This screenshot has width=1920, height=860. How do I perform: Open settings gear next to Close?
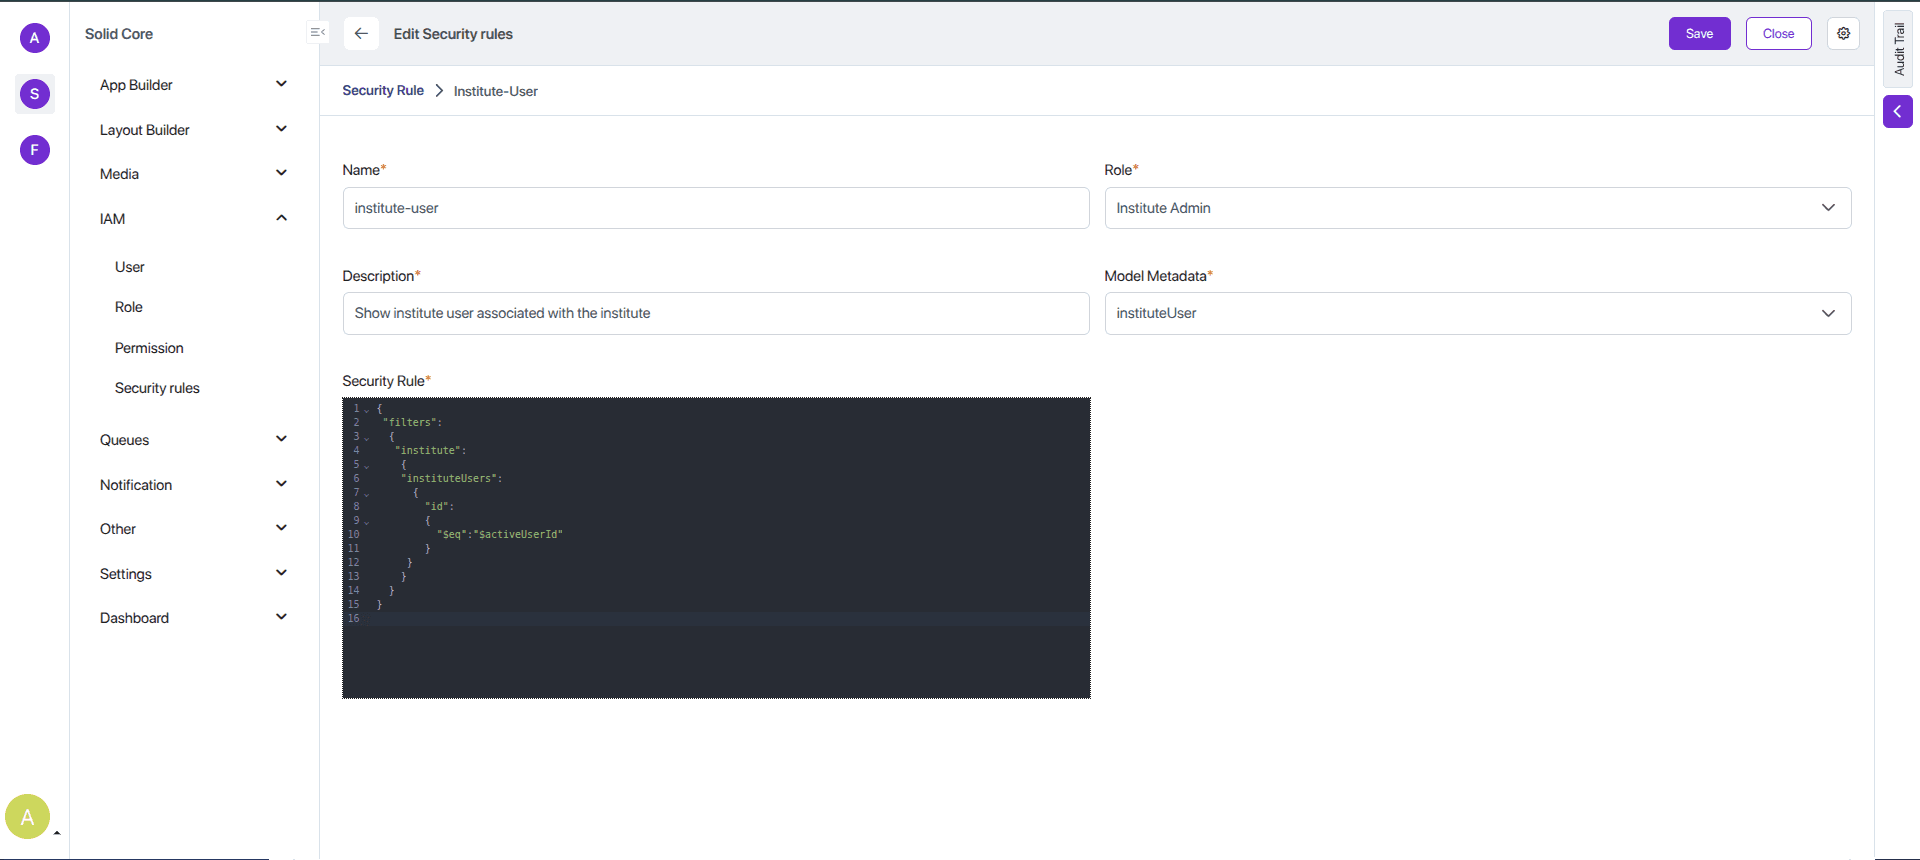[x=1843, y=33]
